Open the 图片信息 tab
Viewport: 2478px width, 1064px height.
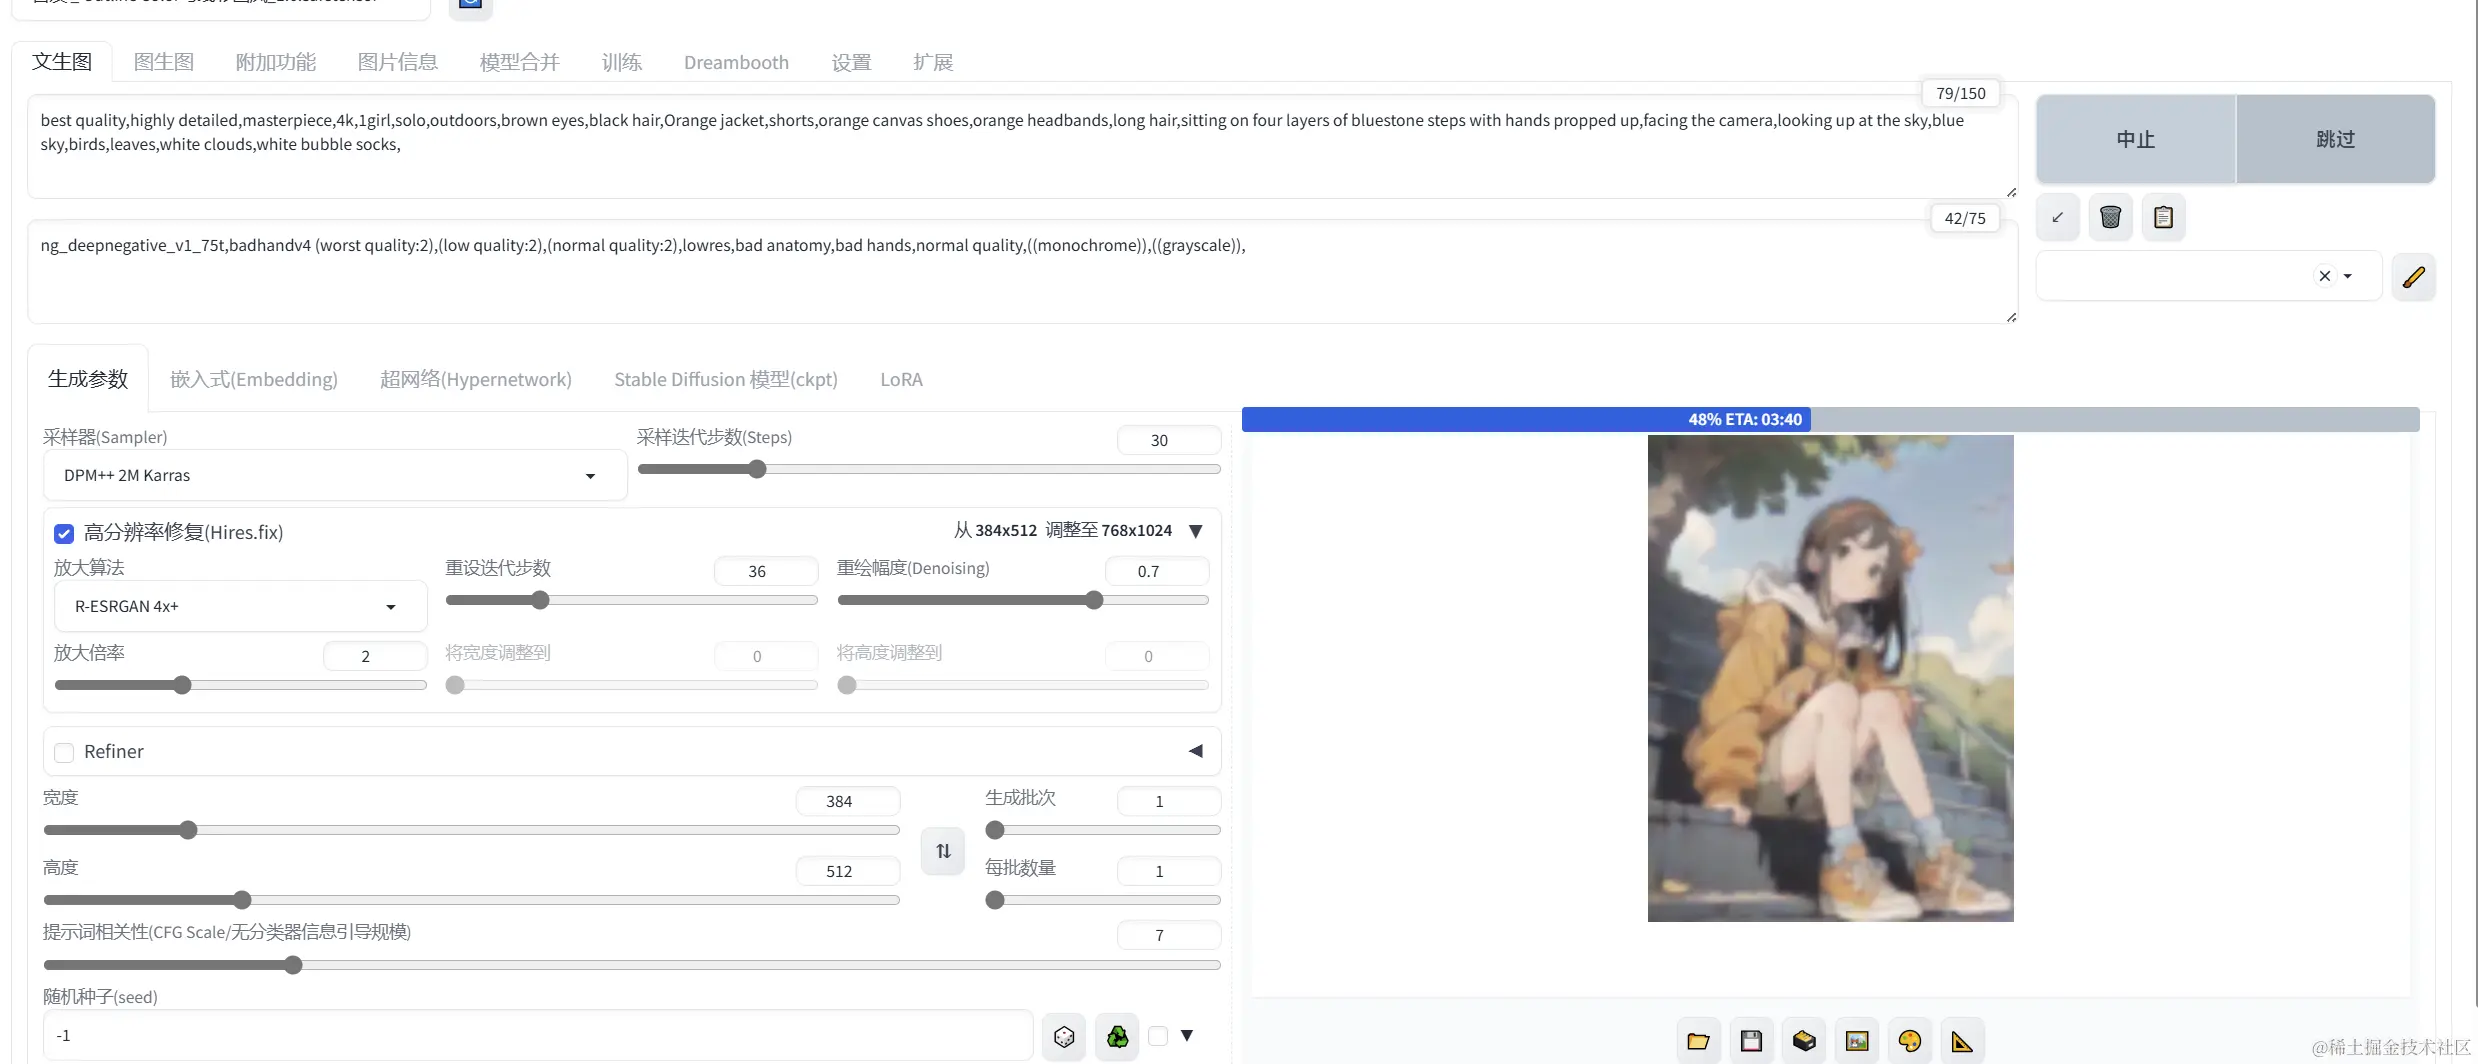[x=398, y=62]
